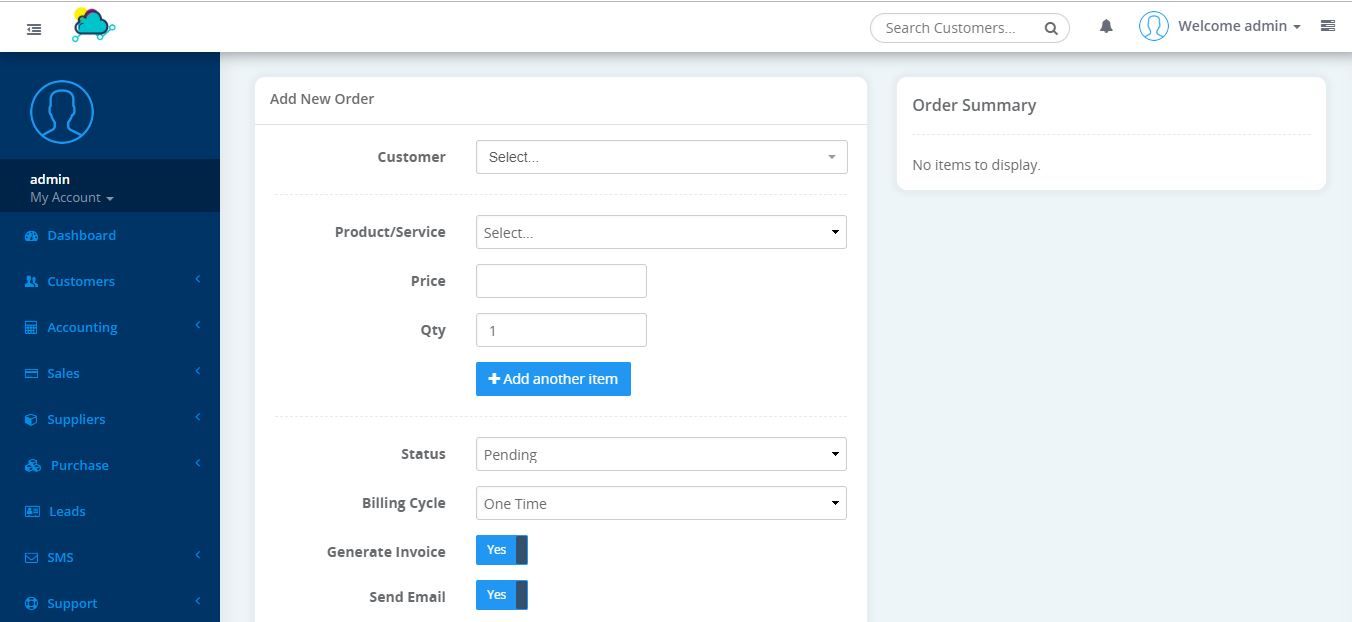This screenshot has width=1352, height=622.
Task: Click the cloud logo in header
Action: click(x=93, y=25)
